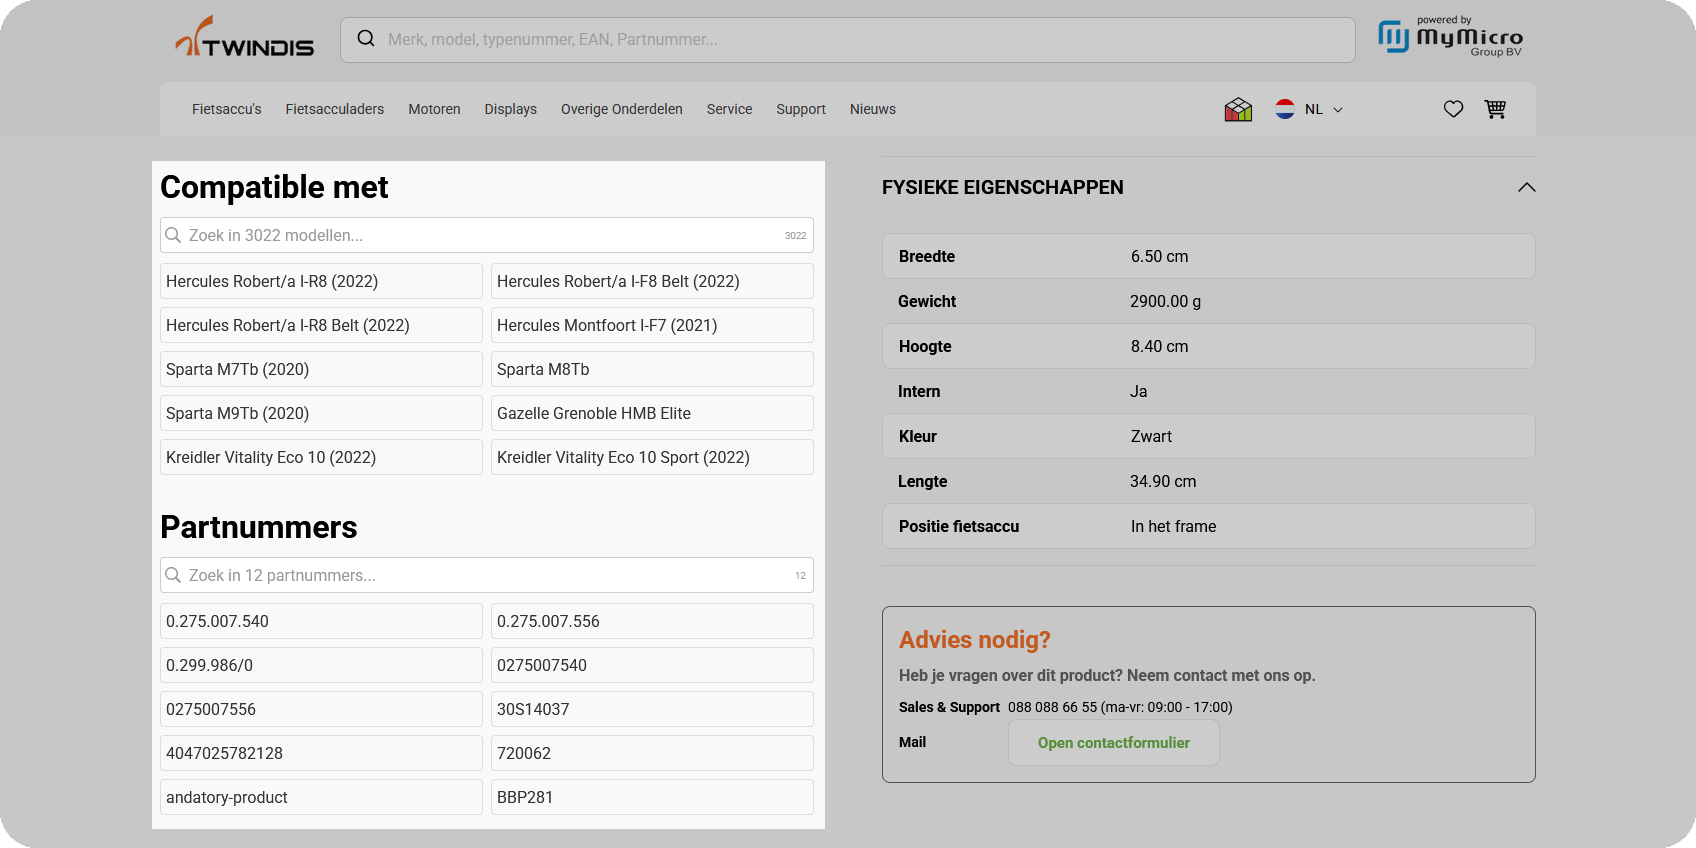Open Fietsaccu's menu
Image resolution: width=1696 pixels, height=848 pixels.
coord(227,109)
